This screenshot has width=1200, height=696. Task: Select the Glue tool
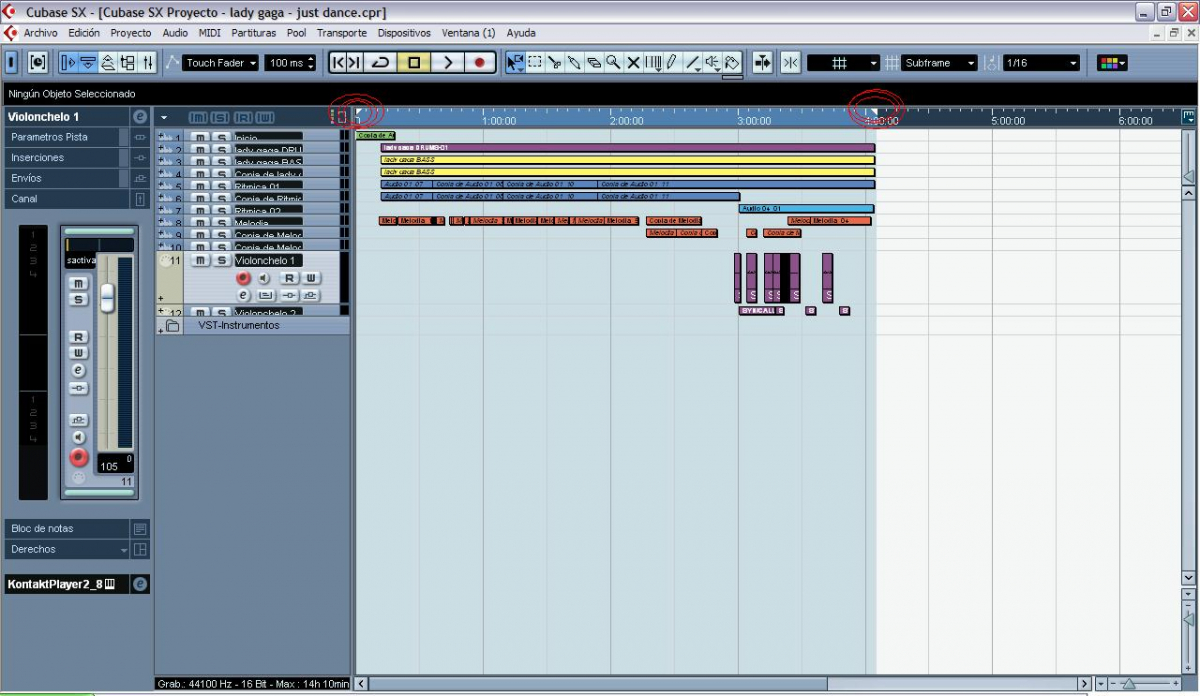(x=574, y=62)
